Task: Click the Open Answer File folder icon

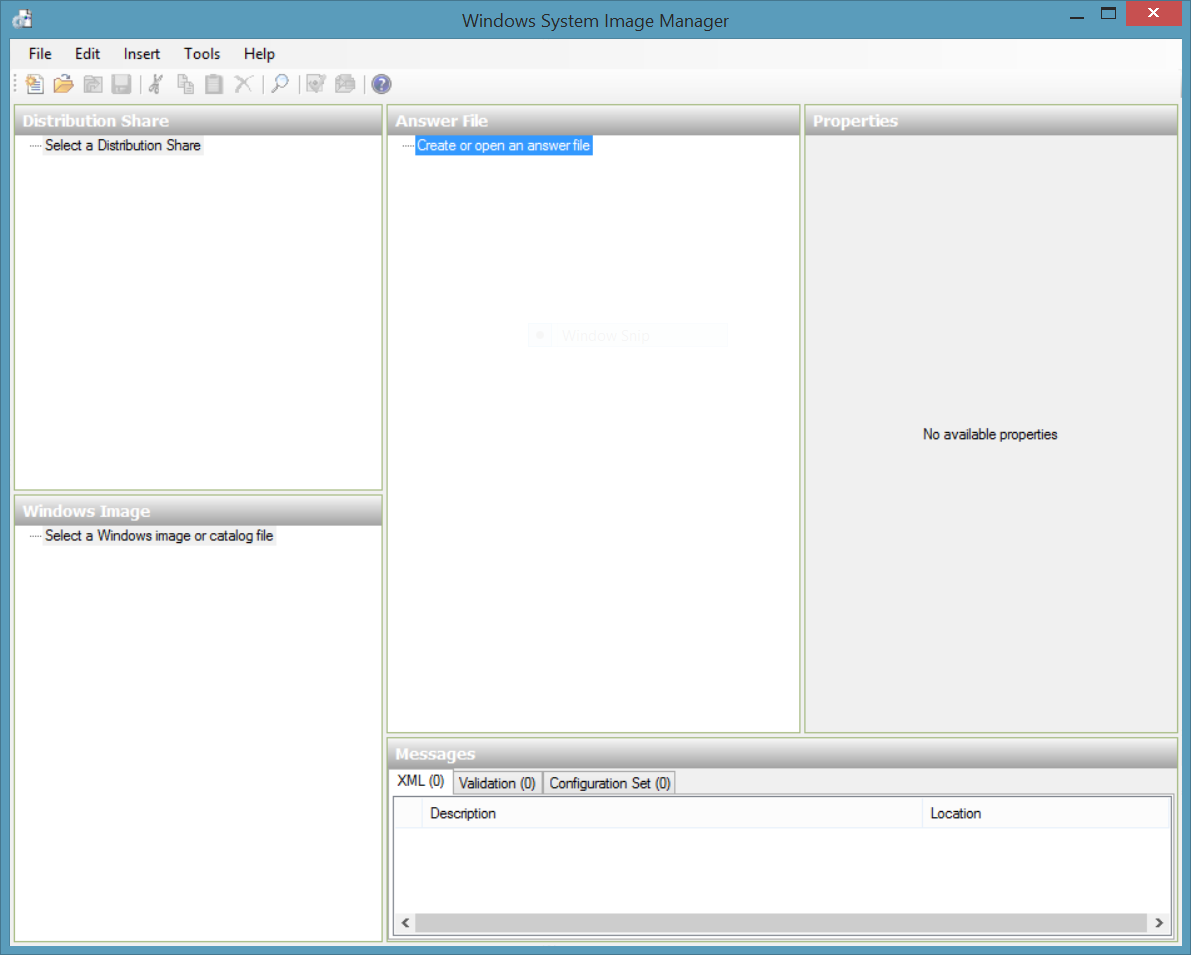Action: tap(64, 84)
